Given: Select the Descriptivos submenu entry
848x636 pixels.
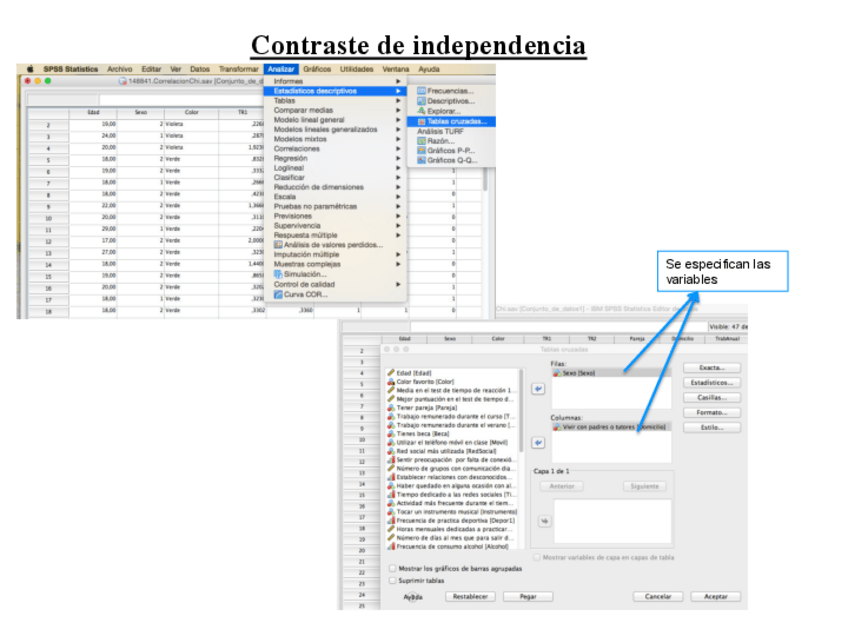Looking at the screenshot, I should (x=451, y=101).
